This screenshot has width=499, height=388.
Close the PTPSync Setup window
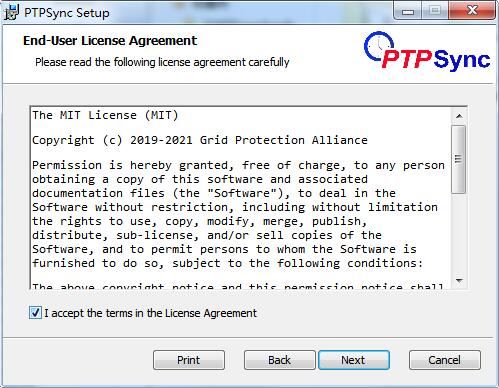pos(472,11)
